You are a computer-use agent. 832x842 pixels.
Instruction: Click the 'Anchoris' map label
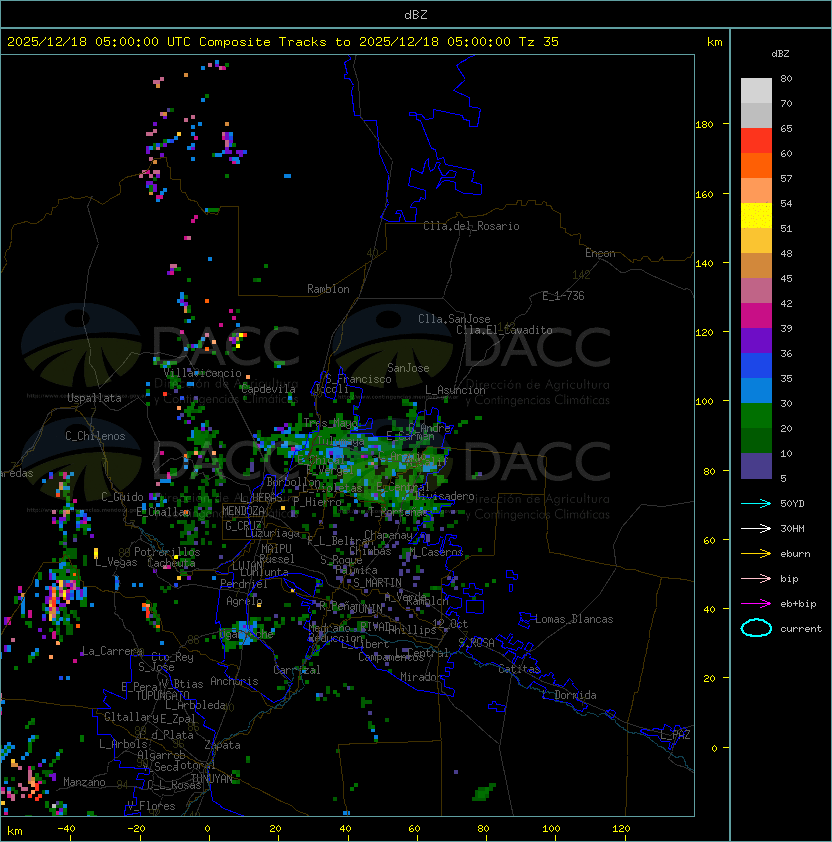coord(234,681)
